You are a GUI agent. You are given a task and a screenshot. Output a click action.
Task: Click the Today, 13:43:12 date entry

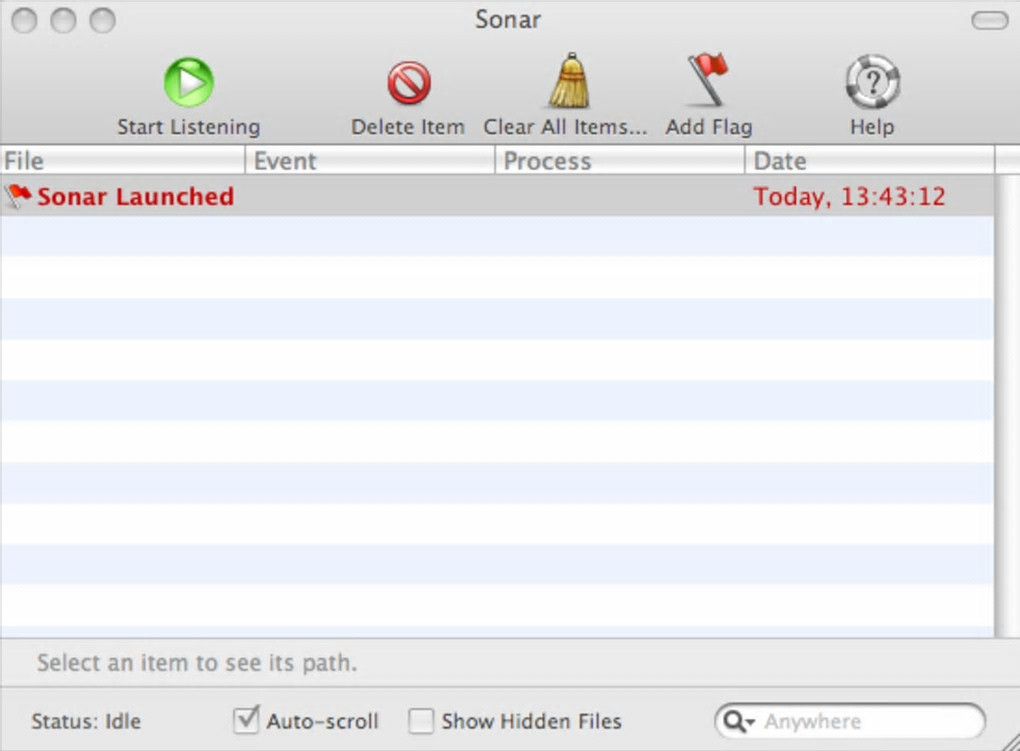[850, 197]
